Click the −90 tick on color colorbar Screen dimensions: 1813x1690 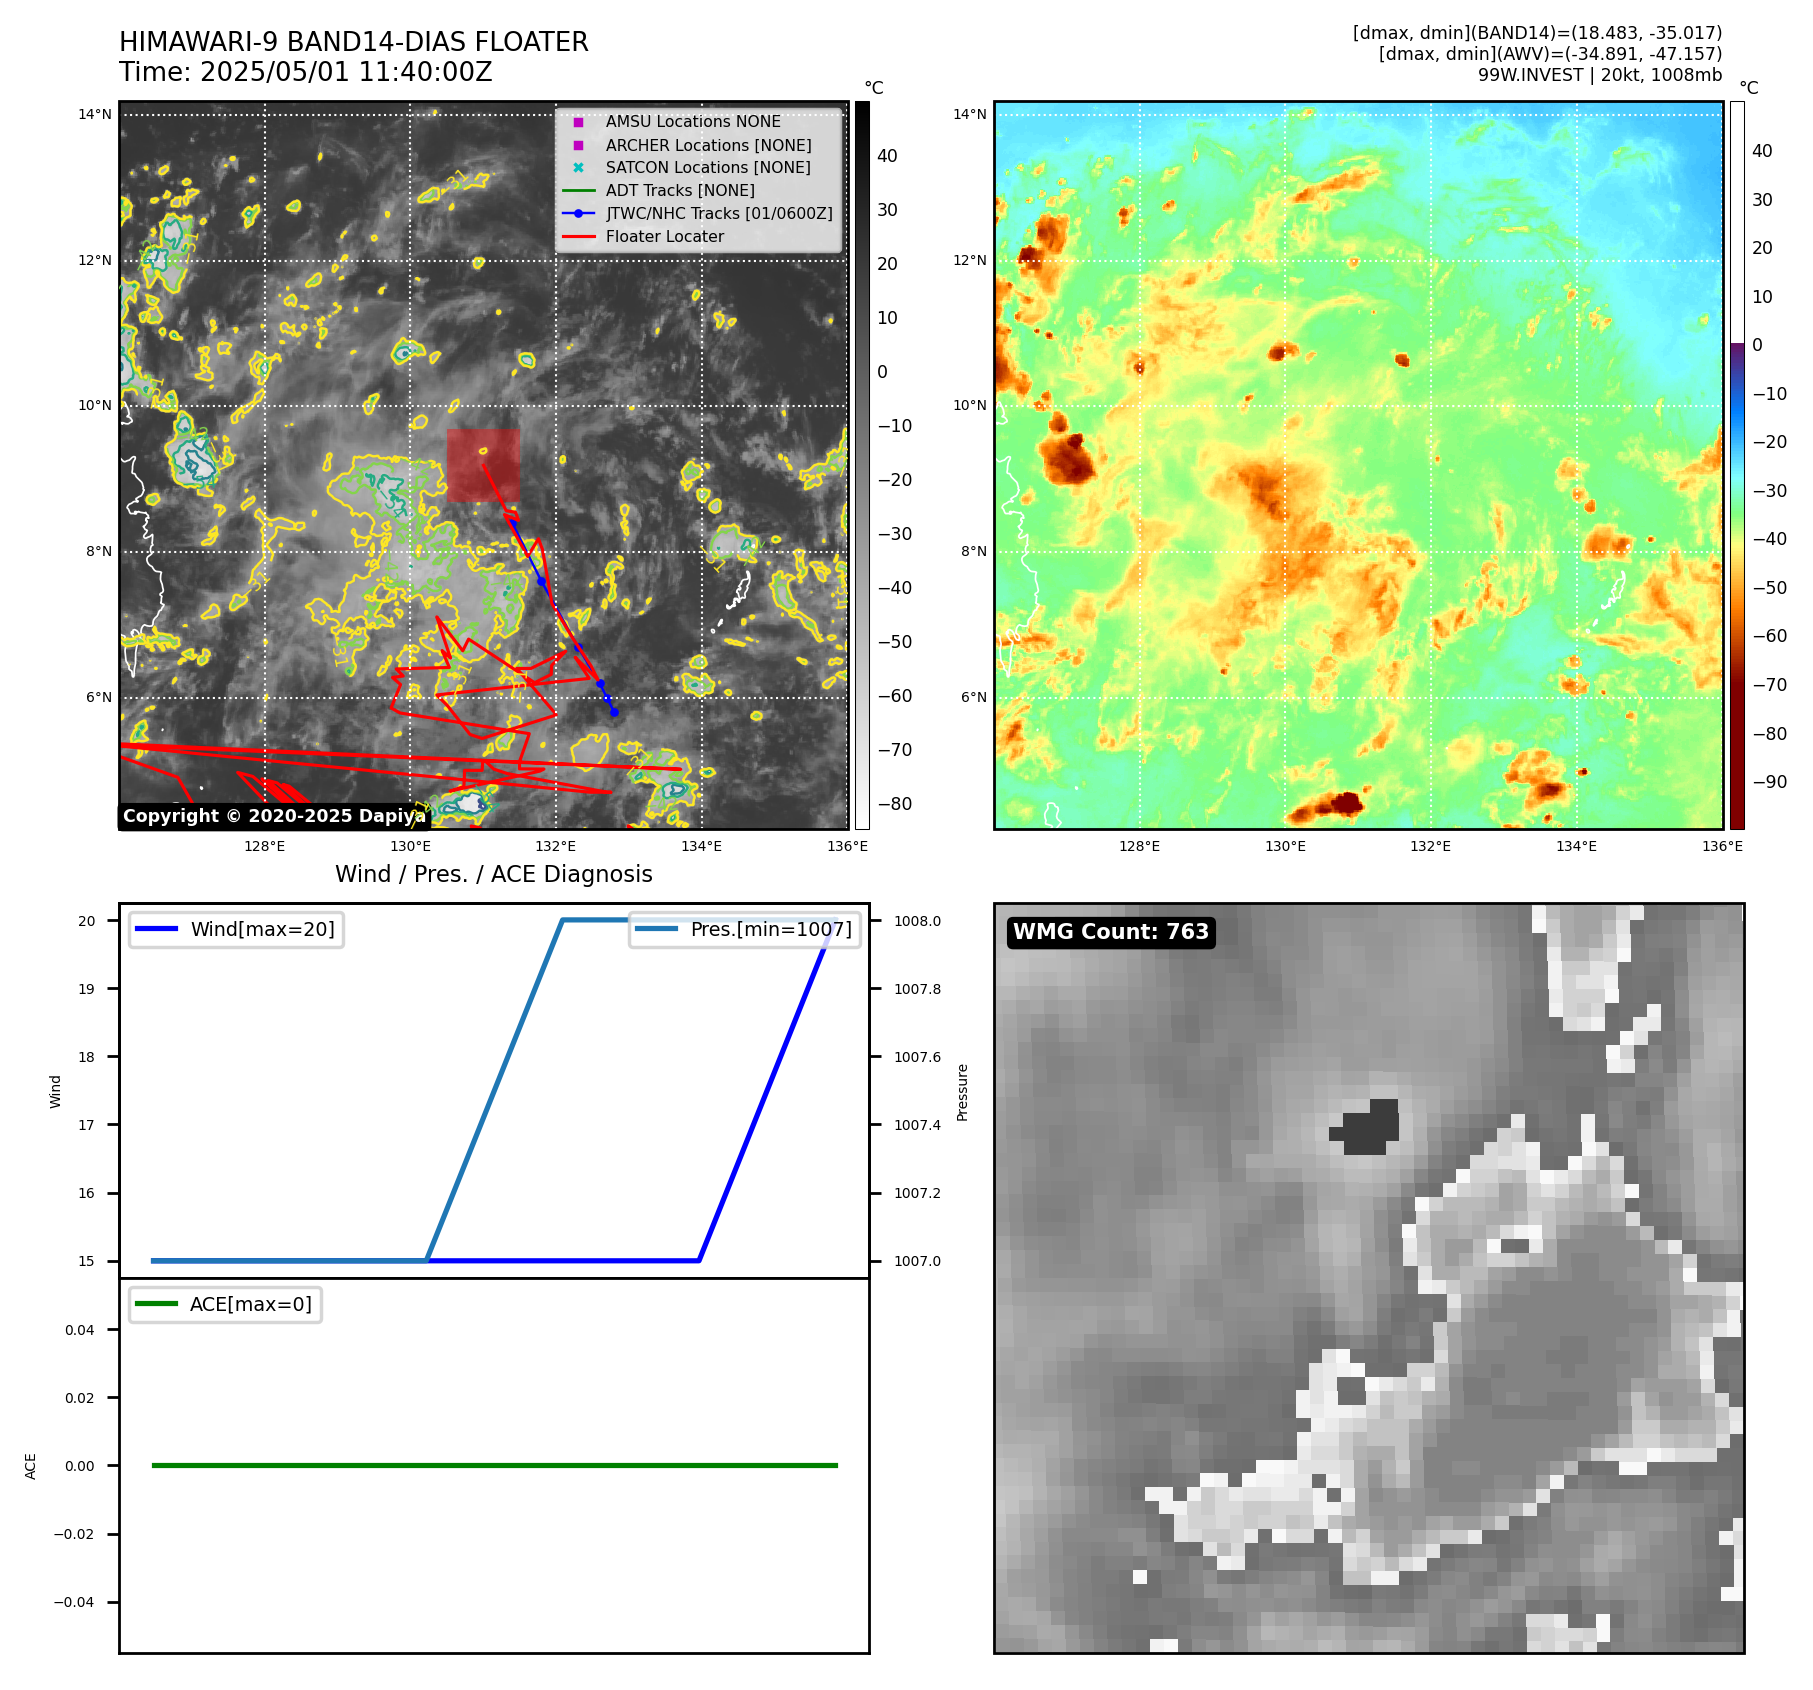(x=1770, y=782)
